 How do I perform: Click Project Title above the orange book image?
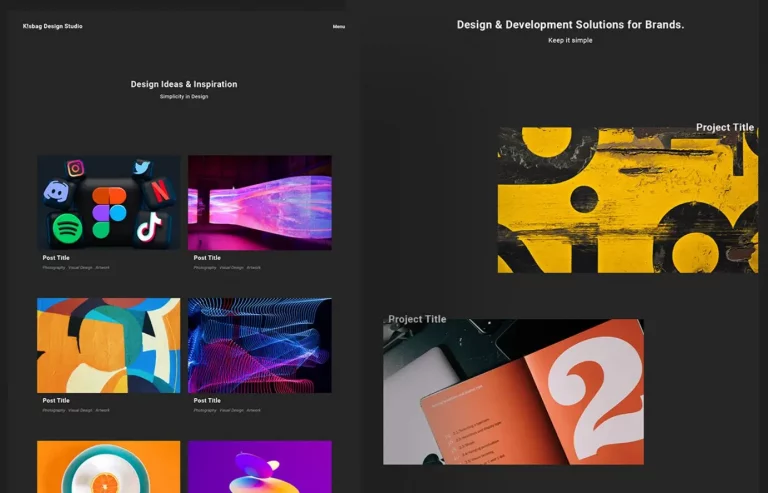(x=417, y=319)
